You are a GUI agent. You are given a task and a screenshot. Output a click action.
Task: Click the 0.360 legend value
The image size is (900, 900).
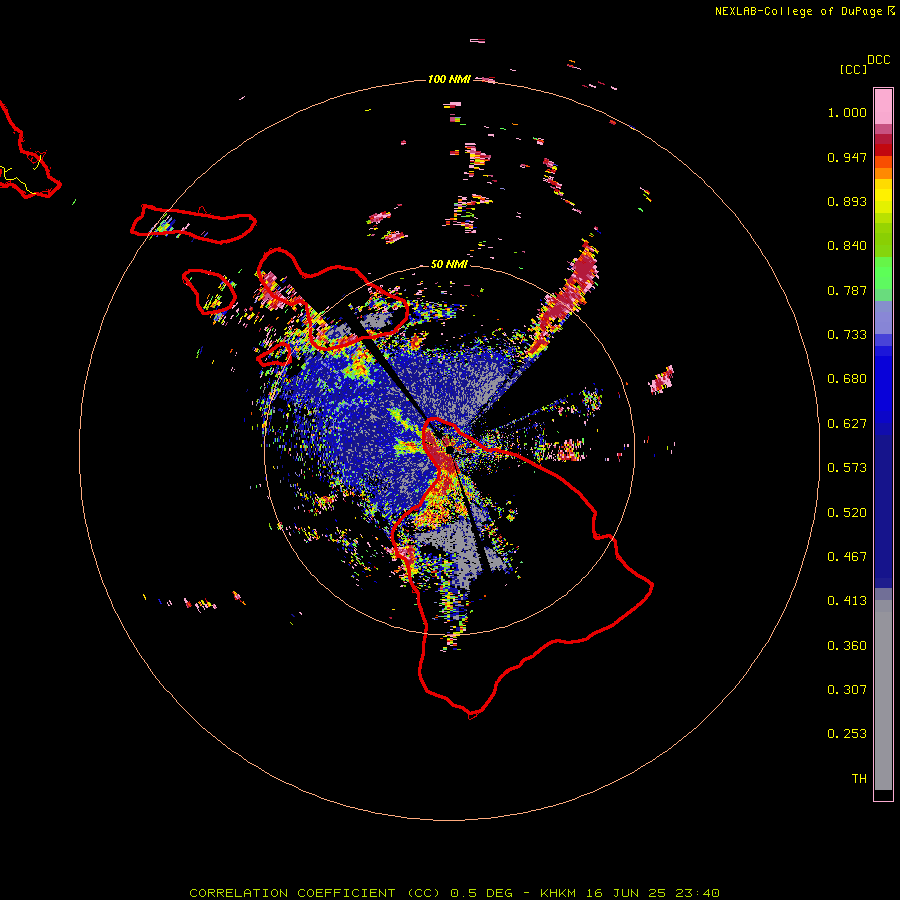click(x=847, y=646)
